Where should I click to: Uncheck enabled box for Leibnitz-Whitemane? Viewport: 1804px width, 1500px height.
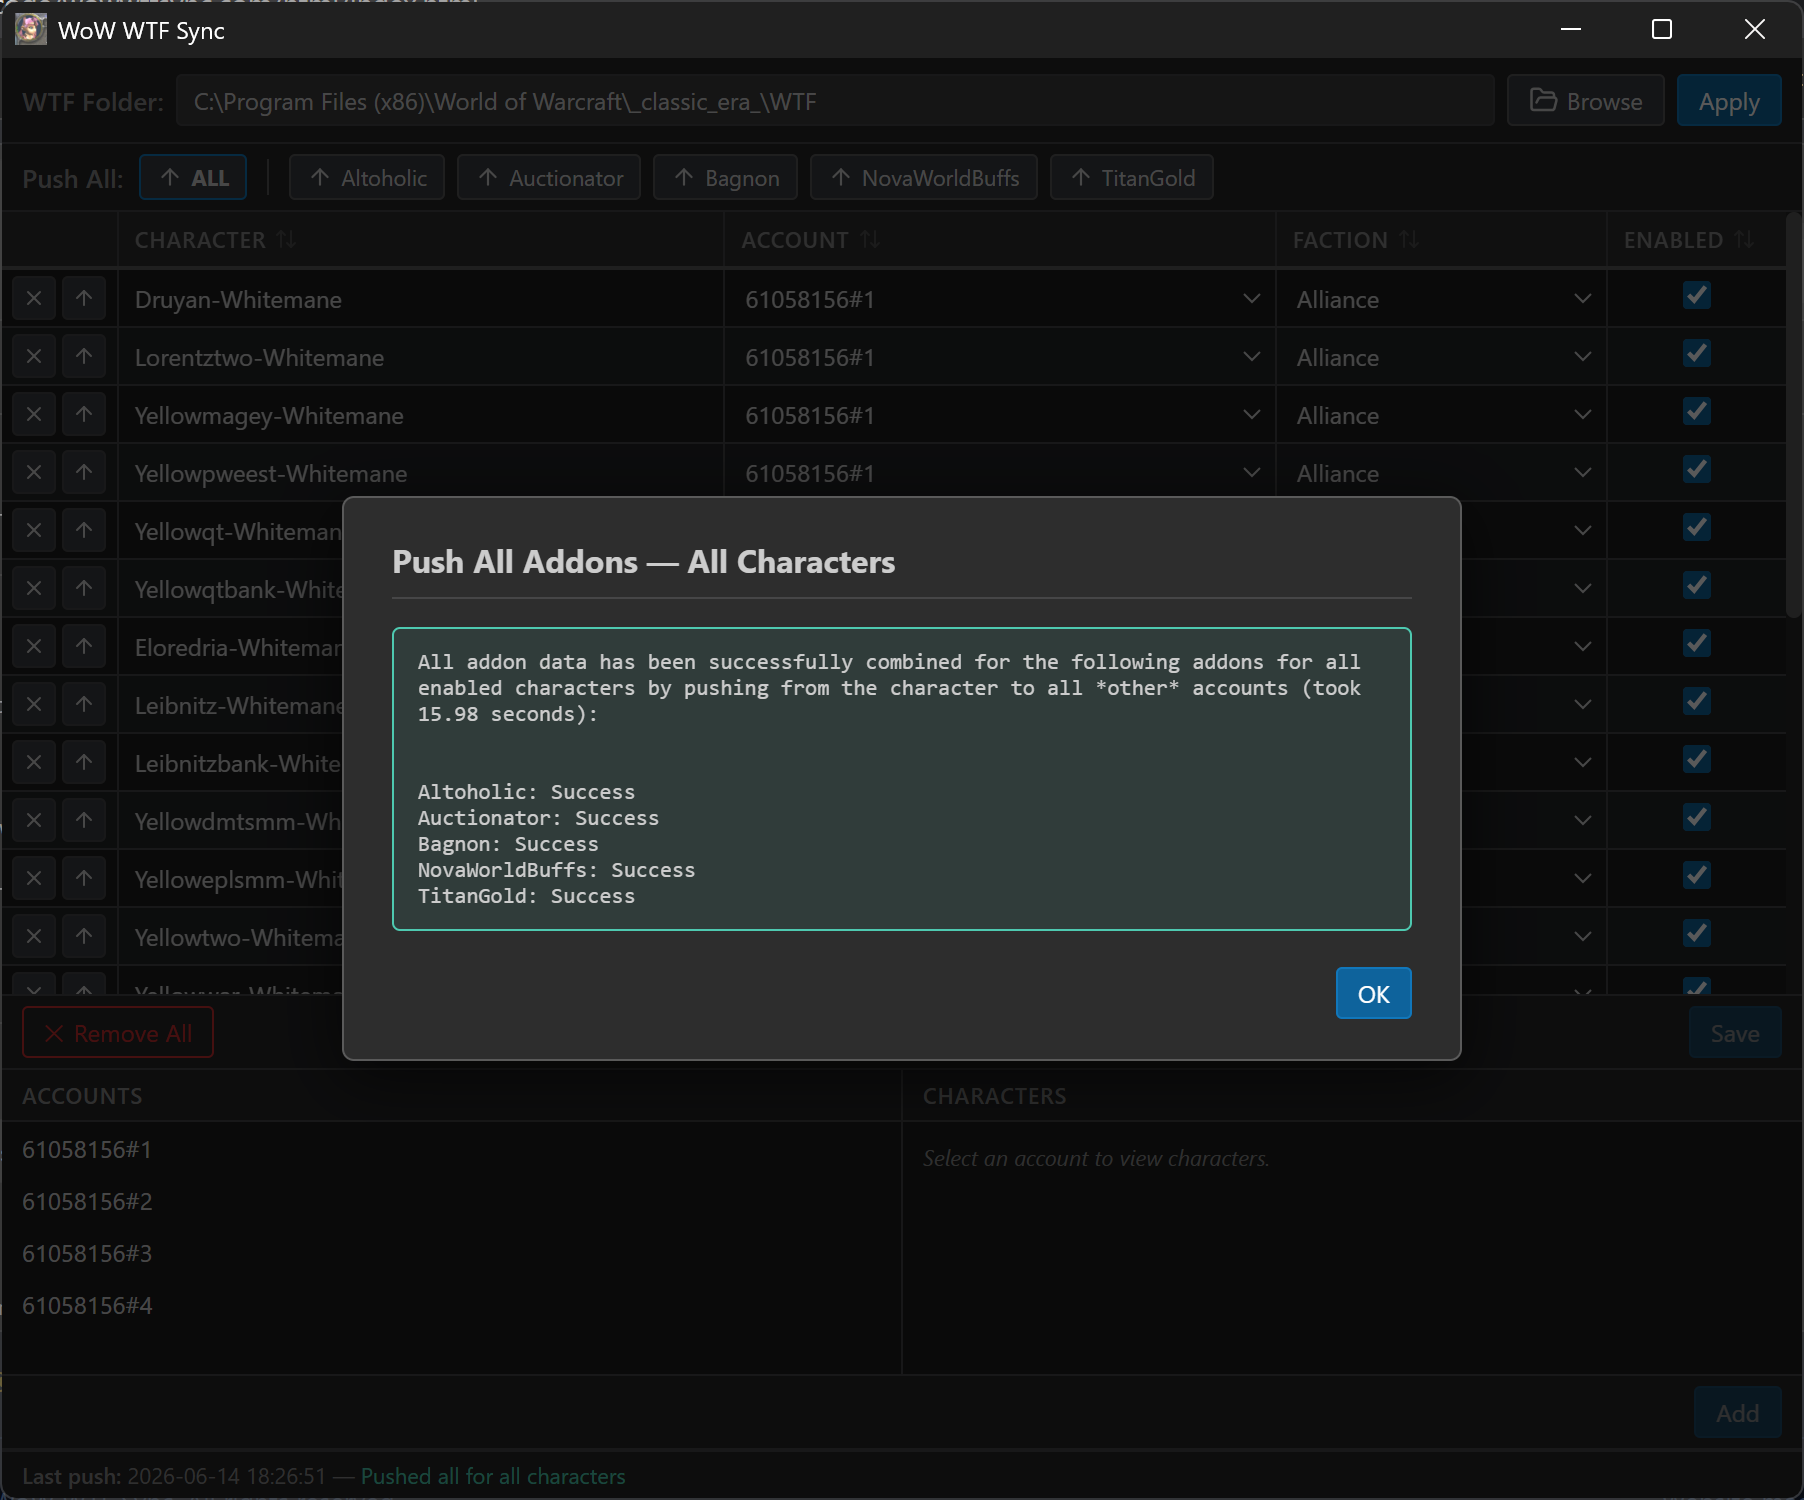pos(1697,702)
